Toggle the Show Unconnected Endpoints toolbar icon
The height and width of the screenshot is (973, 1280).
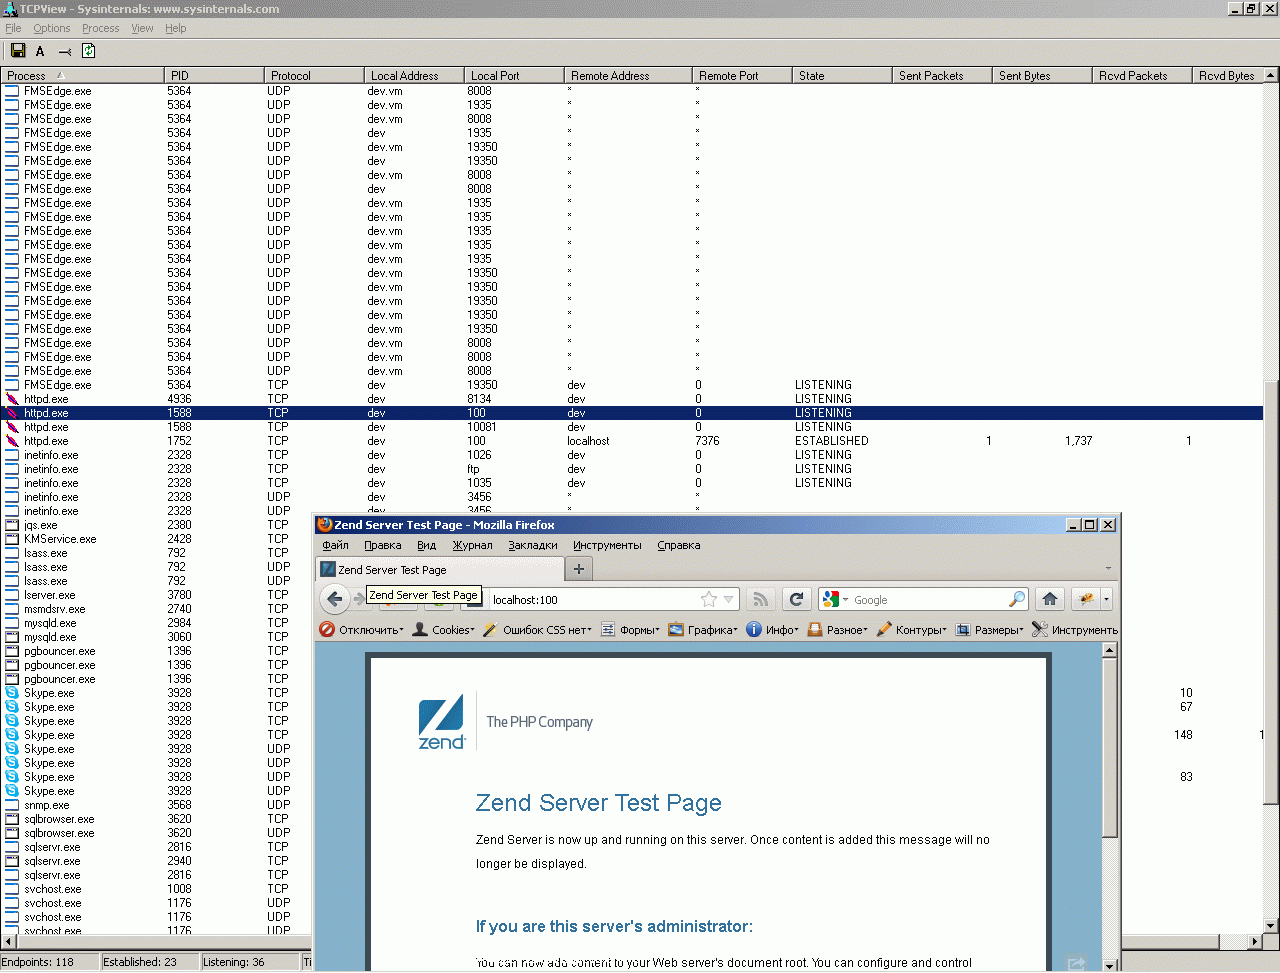65,51
